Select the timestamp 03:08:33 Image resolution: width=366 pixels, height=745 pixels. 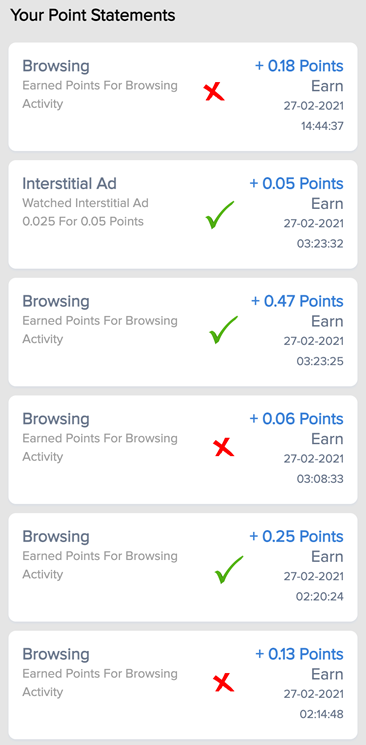pyautogui.click(x=320, y=479)
